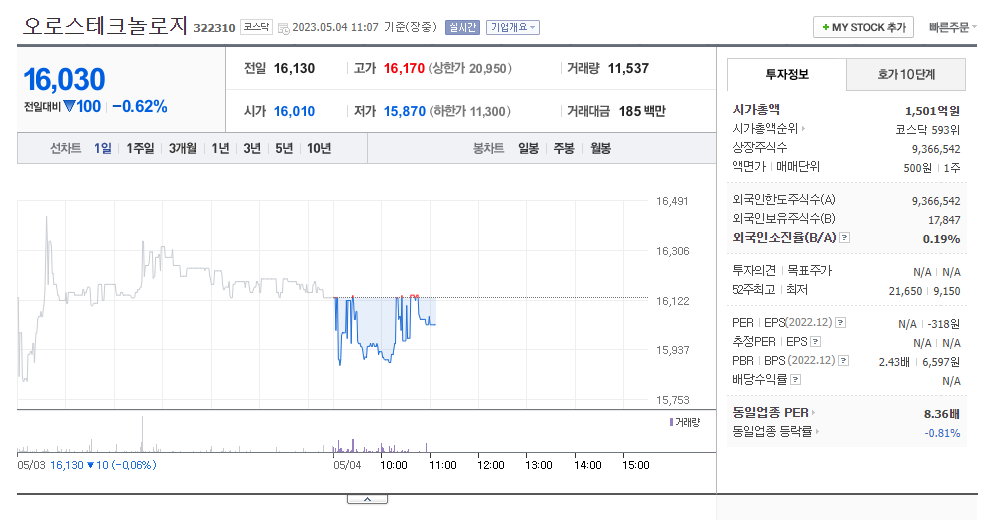The image size is (1005, 520).
Task: Switch to the 호가10단계 tab
Action: pyautogui.click(x=906, y=74)
